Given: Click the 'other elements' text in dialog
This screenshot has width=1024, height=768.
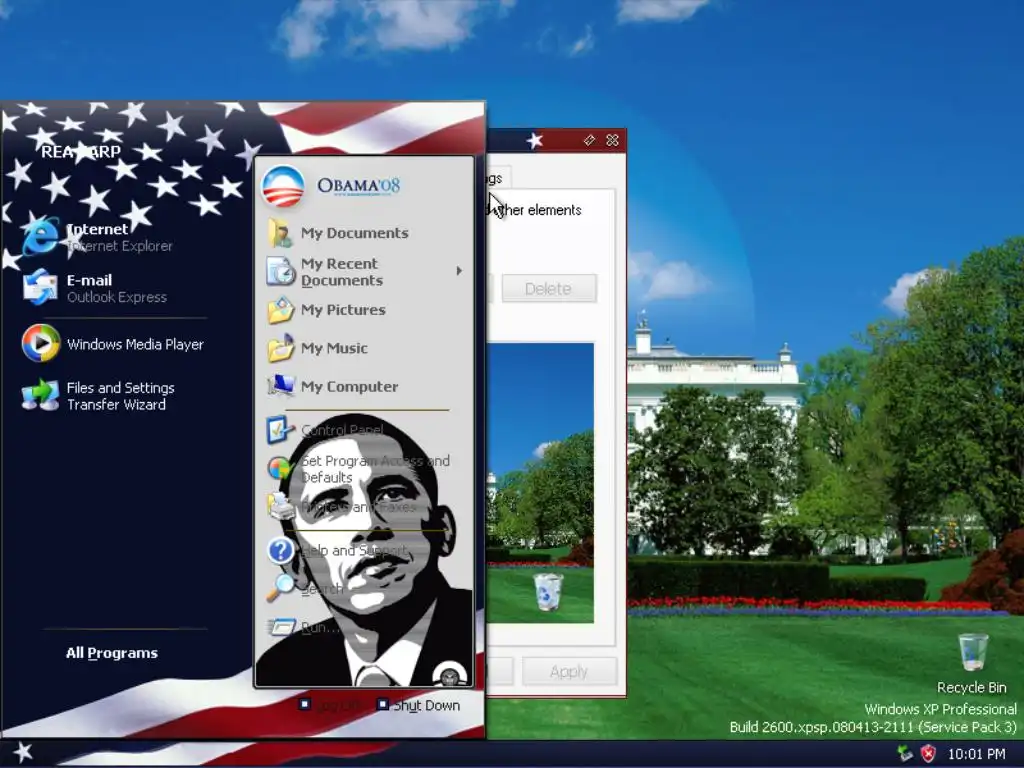Looking at the screenshot, I should (x=542, y=210).
